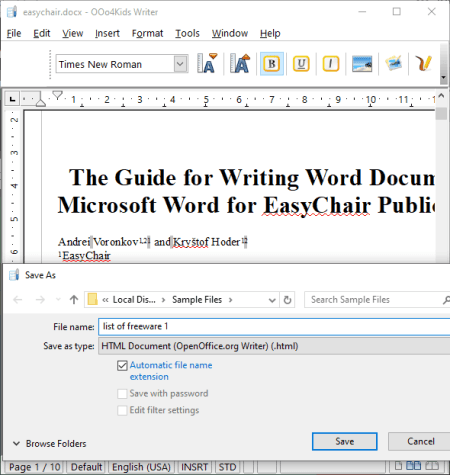Click the chevron after Local Disk
The height and width of the screenshot is (475, 450).
tap(163, 300)
